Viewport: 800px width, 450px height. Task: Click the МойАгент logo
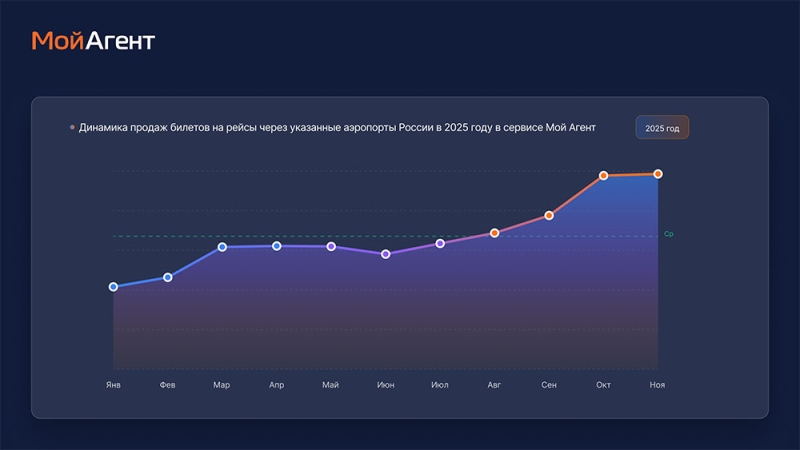(x=93, y=41)
